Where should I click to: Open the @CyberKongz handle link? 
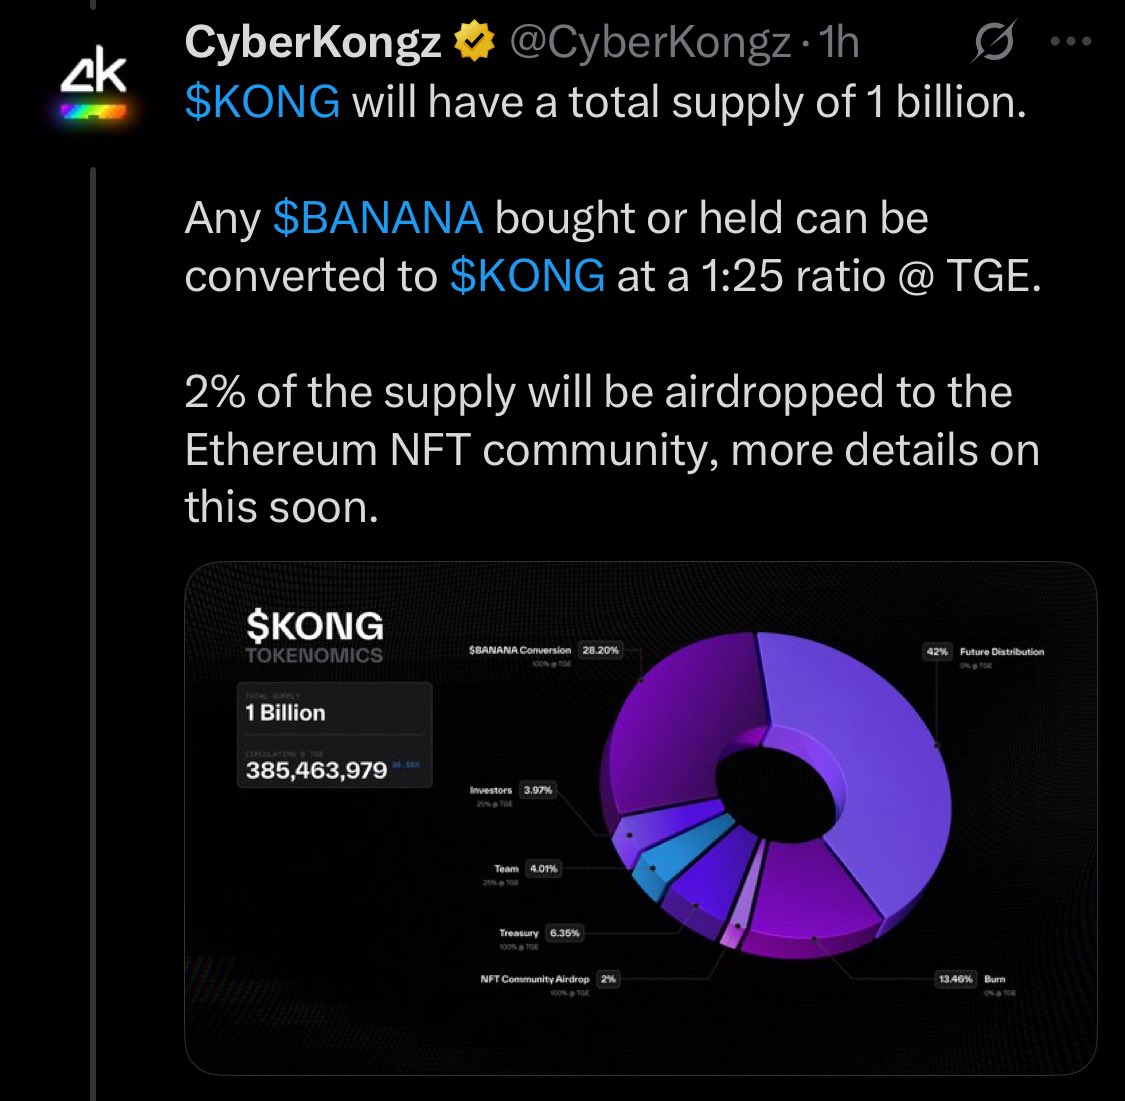coord(651,43)
